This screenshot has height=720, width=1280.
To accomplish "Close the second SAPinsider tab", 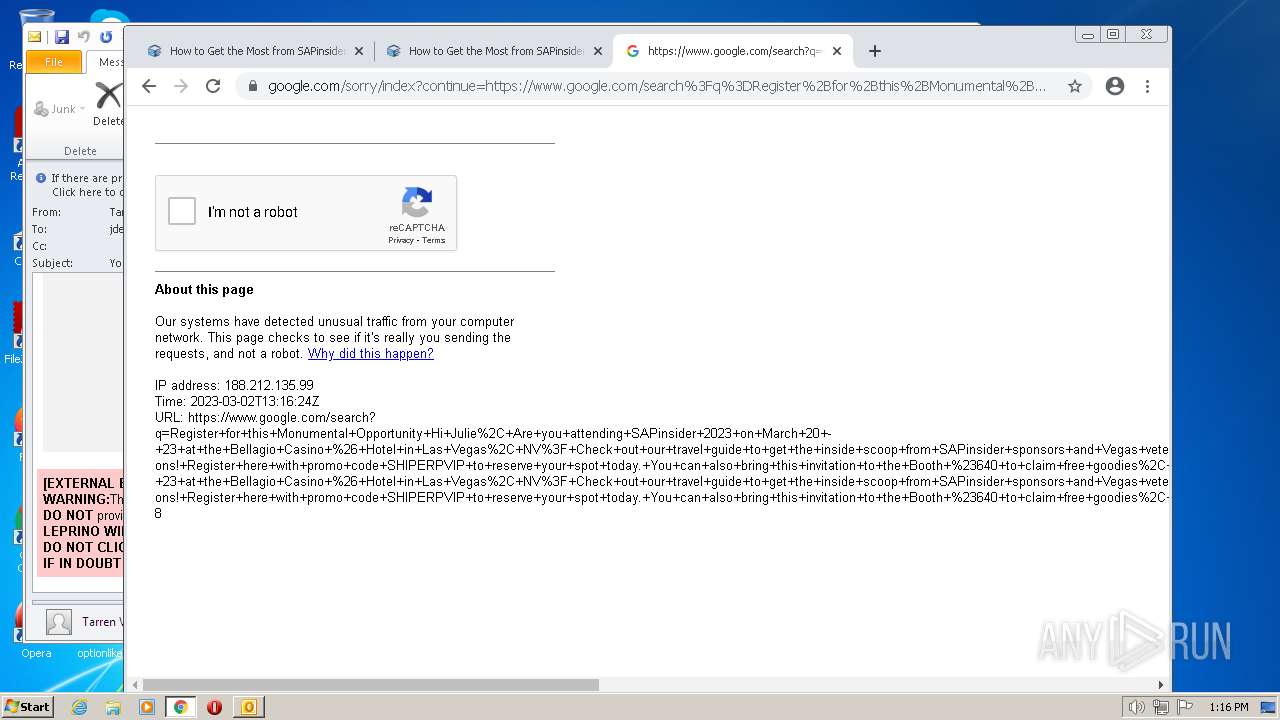I will click(x=598, y=51).
